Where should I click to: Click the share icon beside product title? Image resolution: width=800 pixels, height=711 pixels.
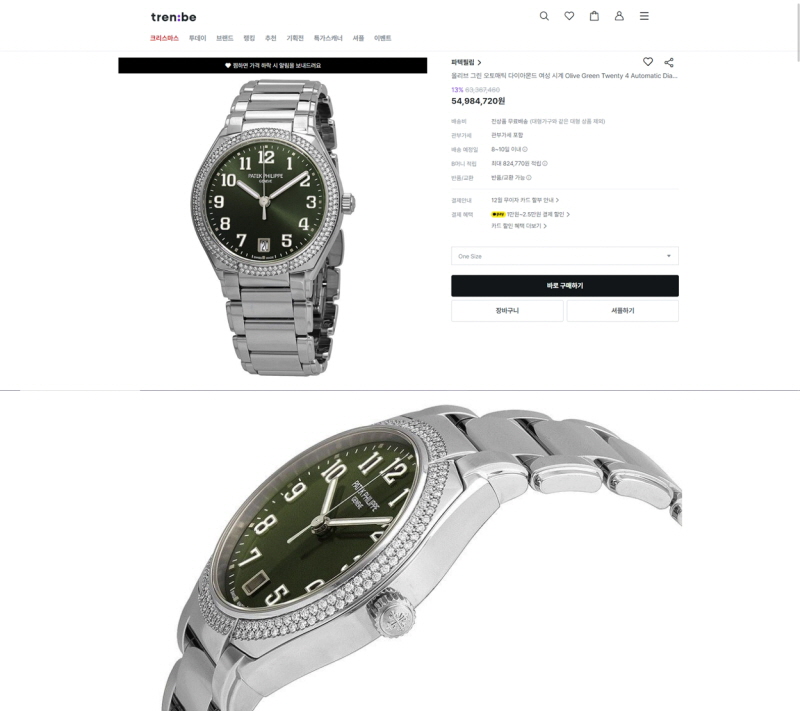point(669,62)
